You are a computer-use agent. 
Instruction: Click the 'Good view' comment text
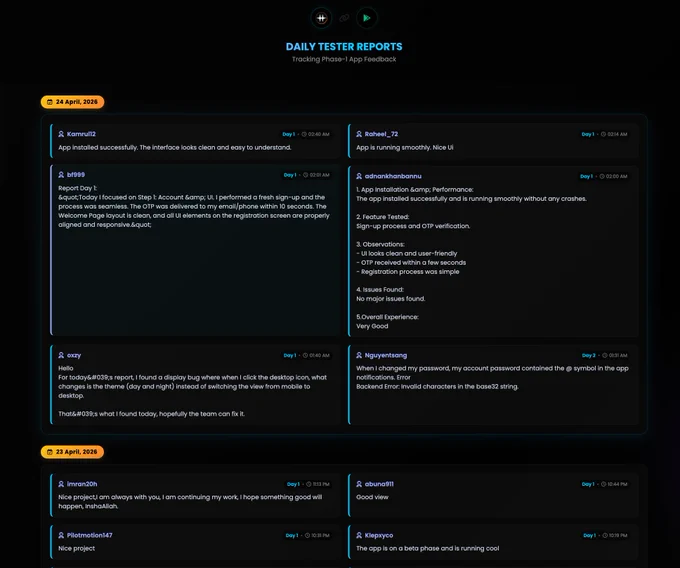pyautogui.click(x=372, y=497)
